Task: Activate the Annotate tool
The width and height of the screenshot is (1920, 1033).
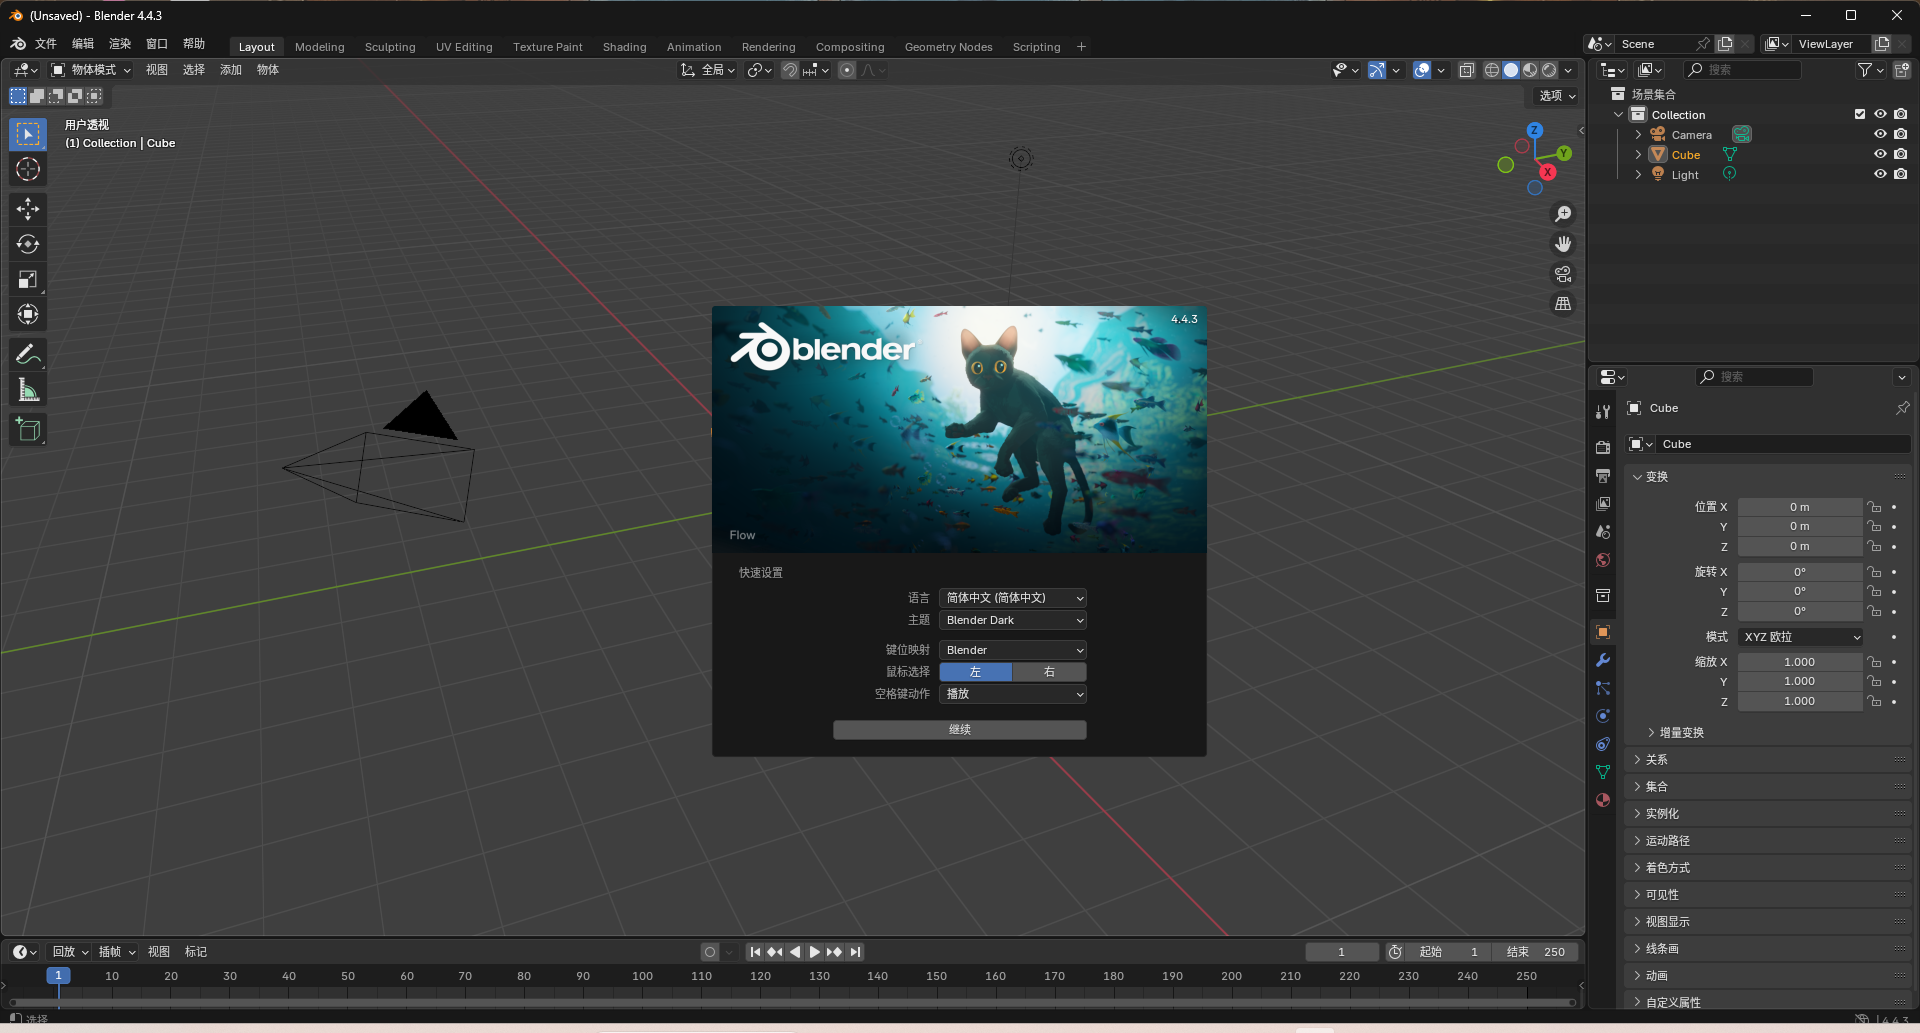Action: click(x=27, y=353)
